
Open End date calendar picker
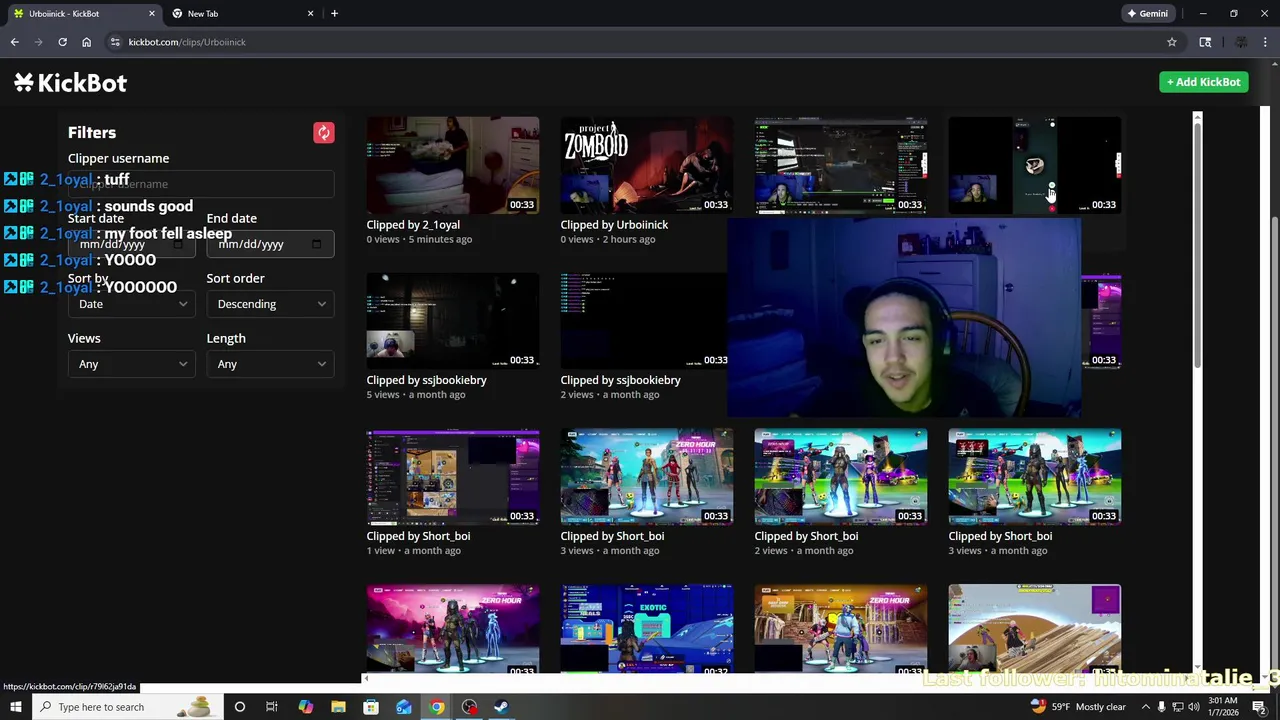317,244
